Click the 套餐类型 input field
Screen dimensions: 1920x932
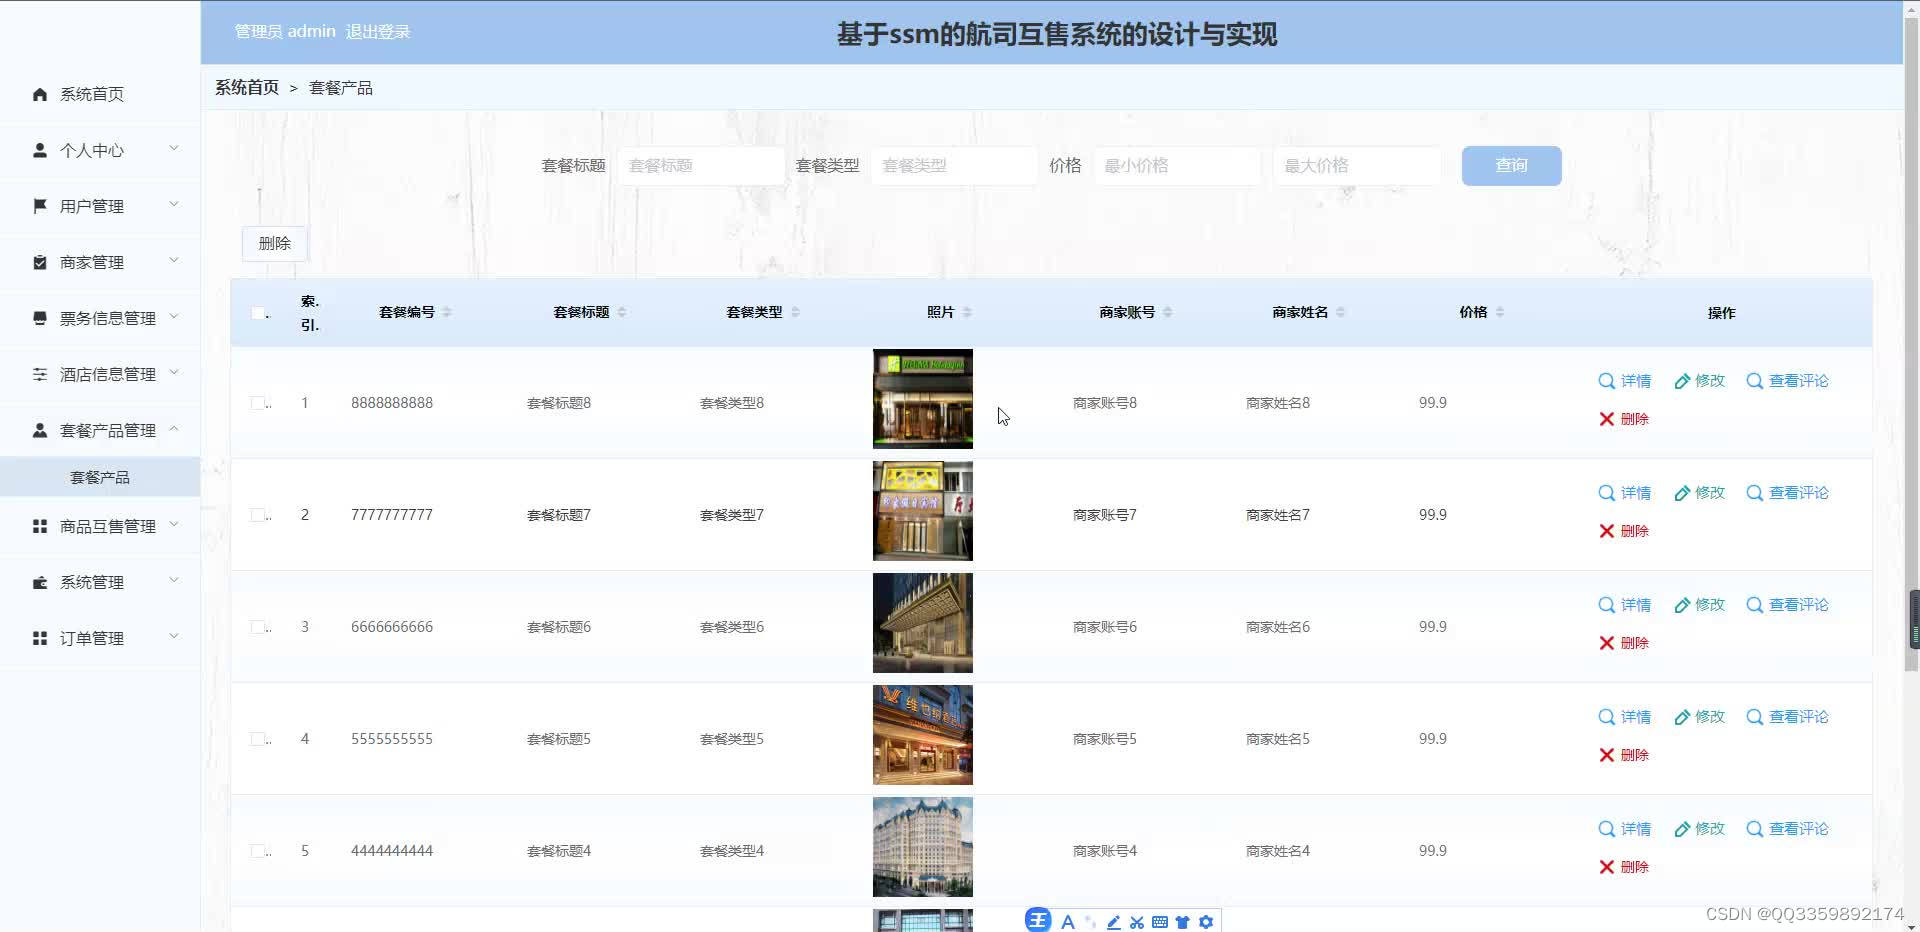pyautogui.click(x=954, y=166)
